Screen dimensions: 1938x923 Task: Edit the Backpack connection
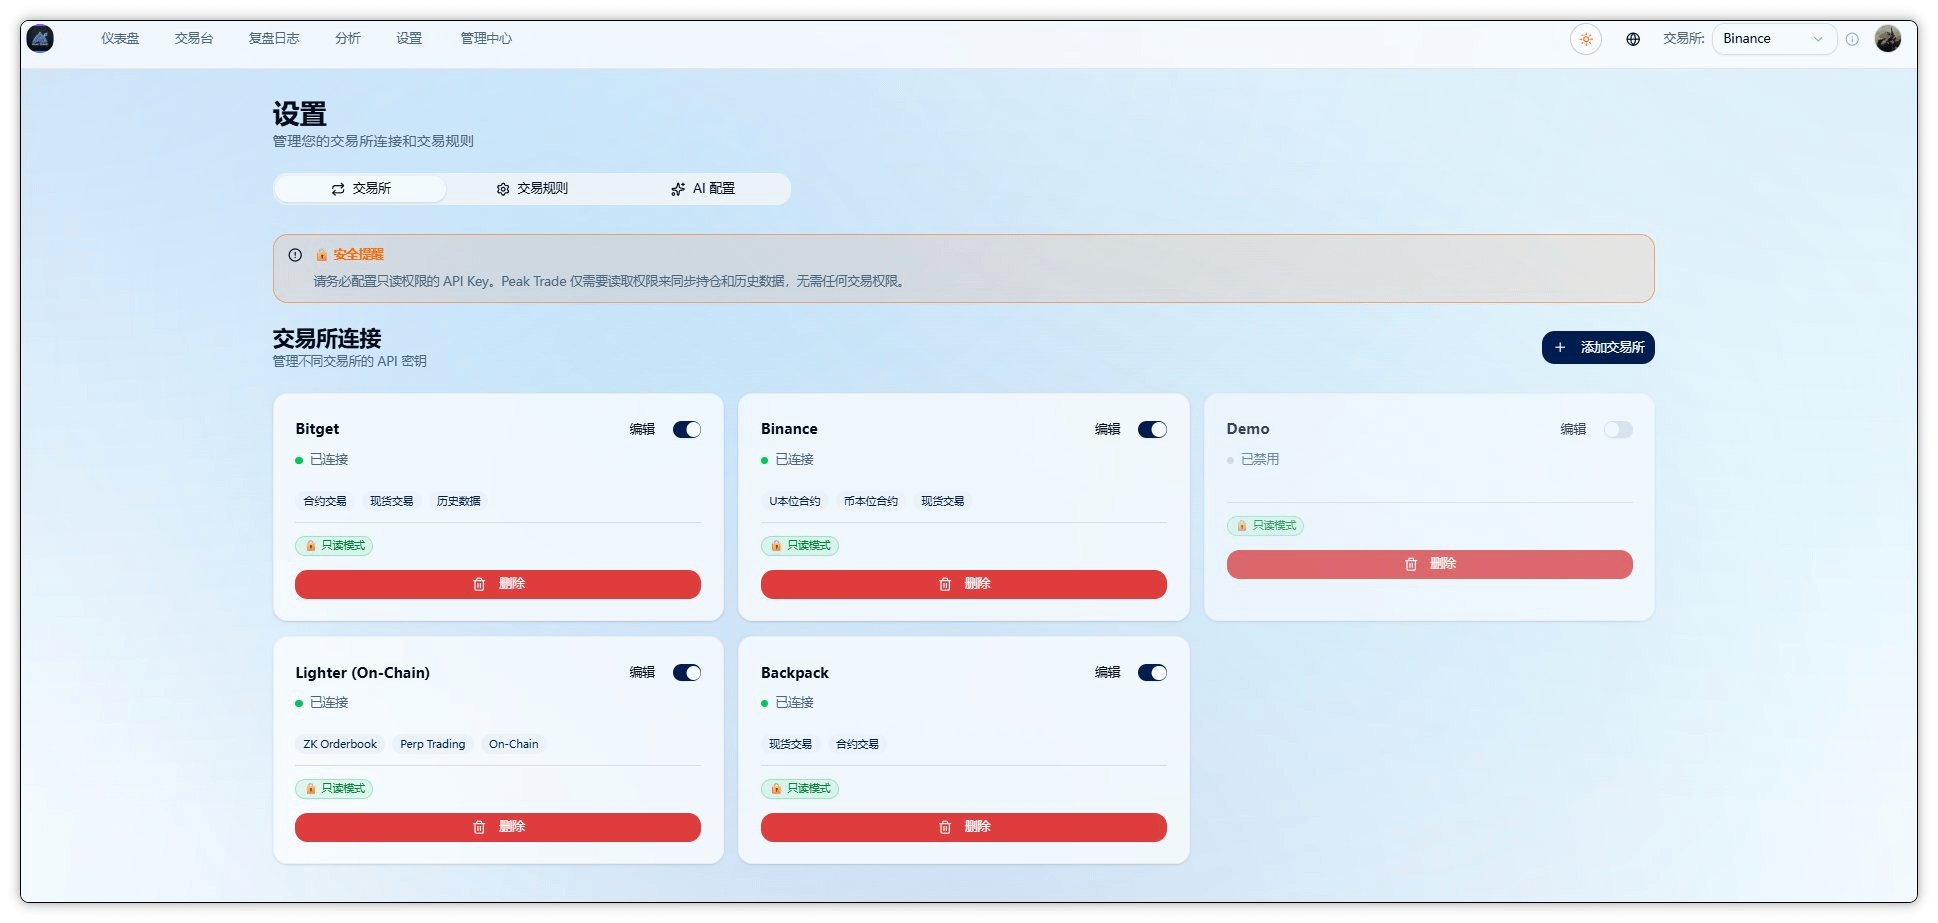click(1108, 673)
